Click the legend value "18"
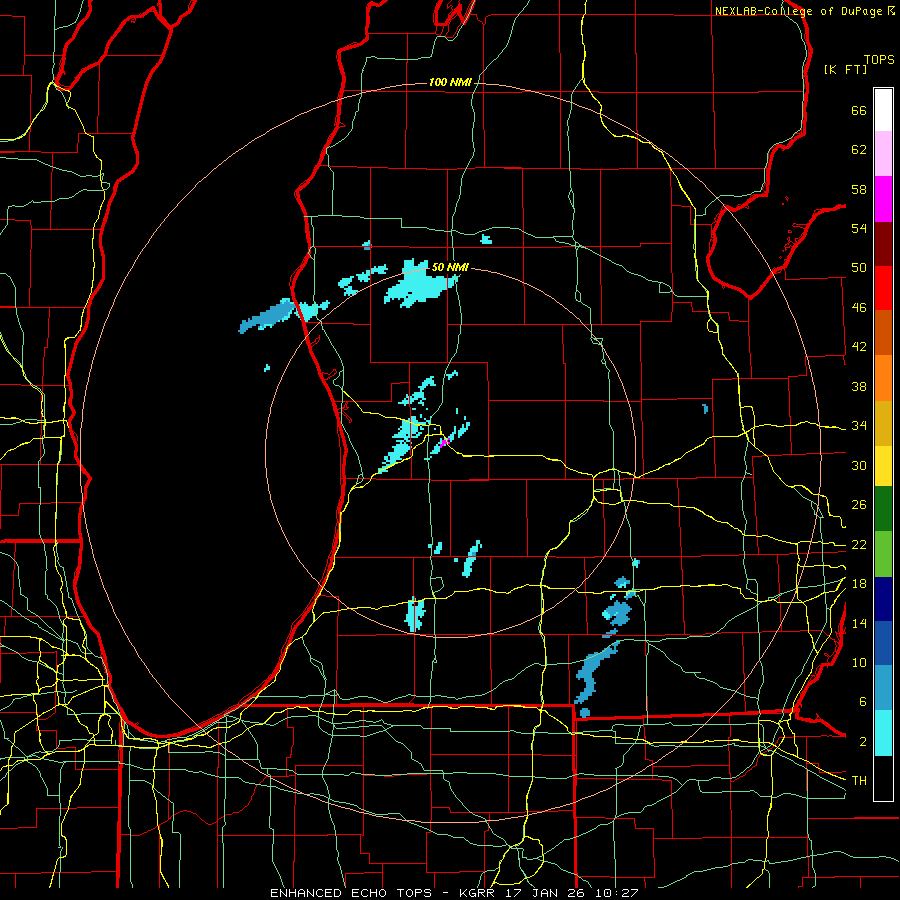Image resolution: width=900 pixels, height=900 pixels. pos(859,584)
